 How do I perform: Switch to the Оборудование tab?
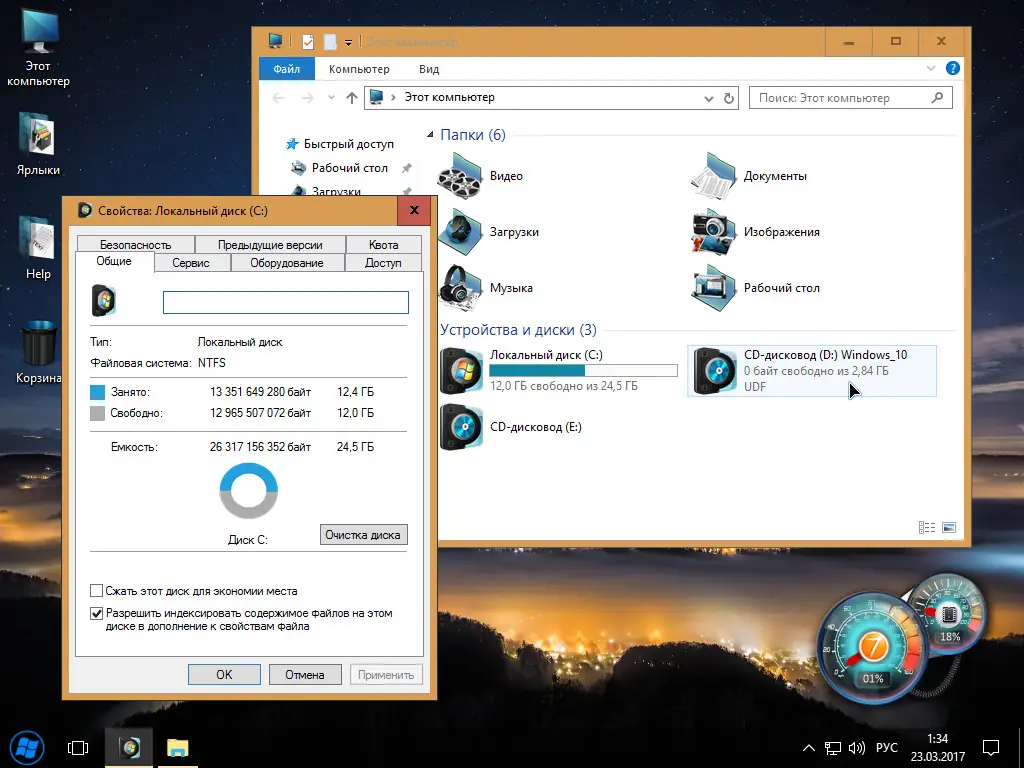coord(287,263)
